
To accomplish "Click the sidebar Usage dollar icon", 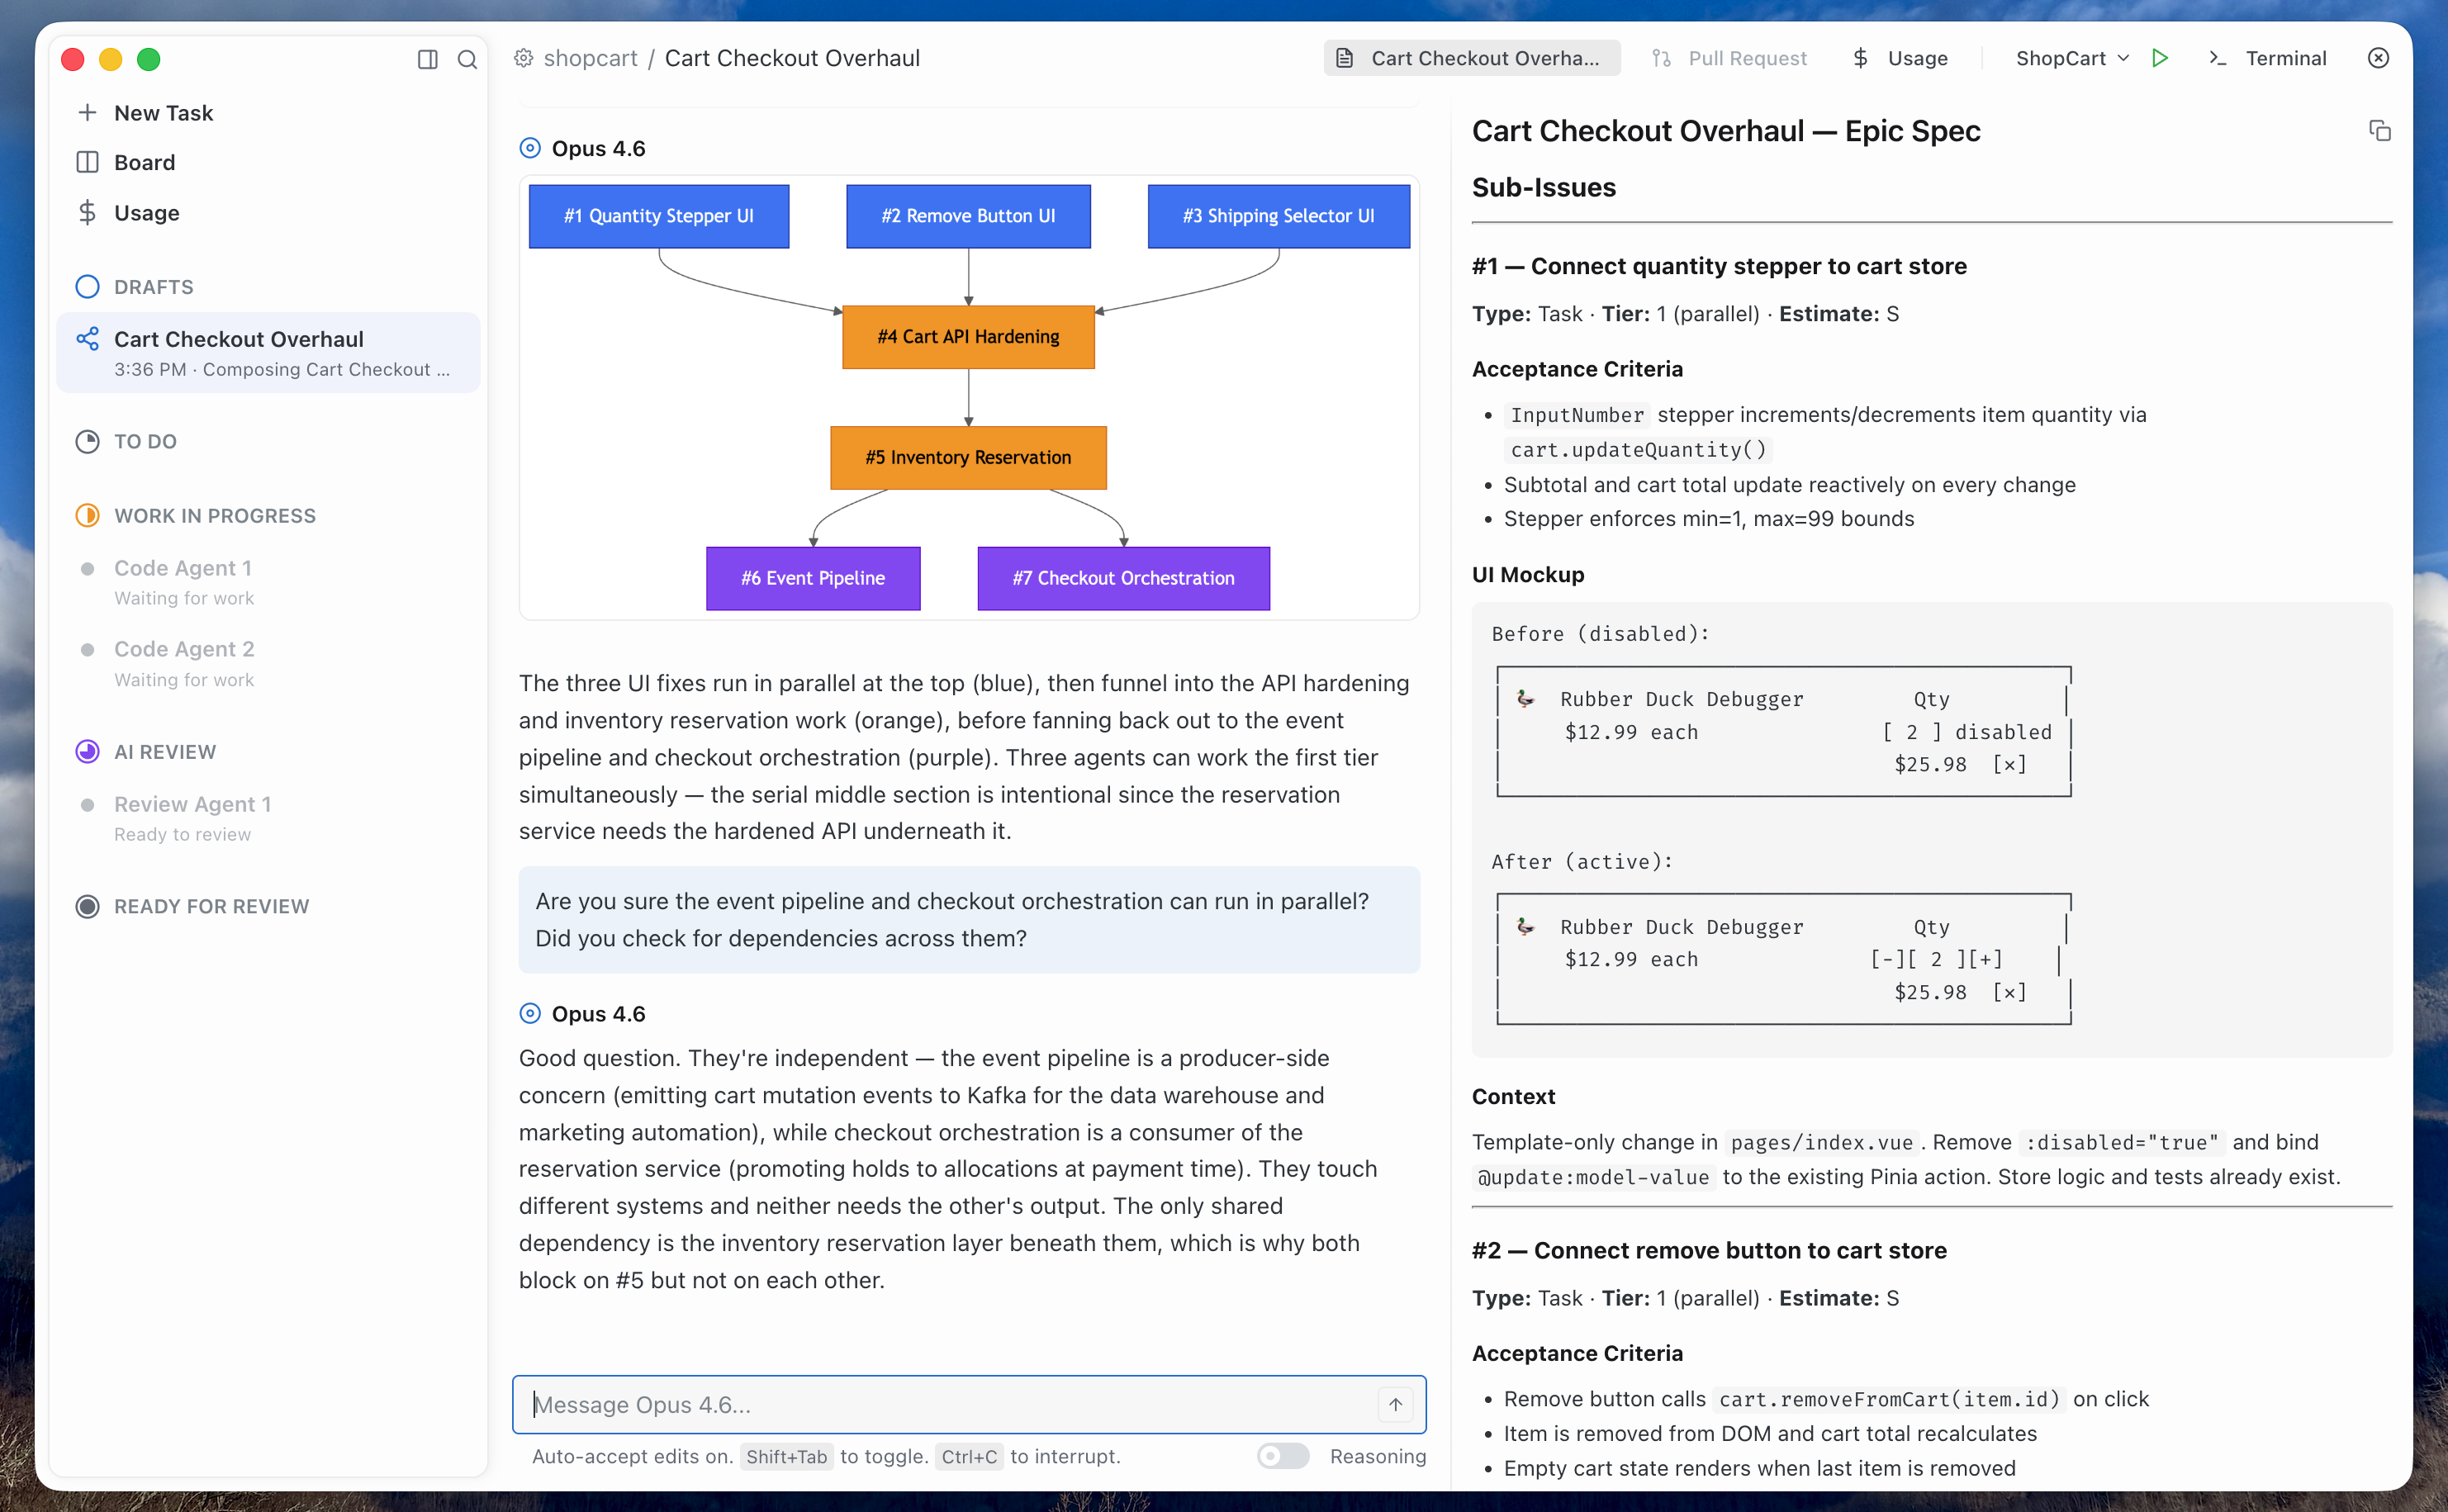I will coord(88,213).
